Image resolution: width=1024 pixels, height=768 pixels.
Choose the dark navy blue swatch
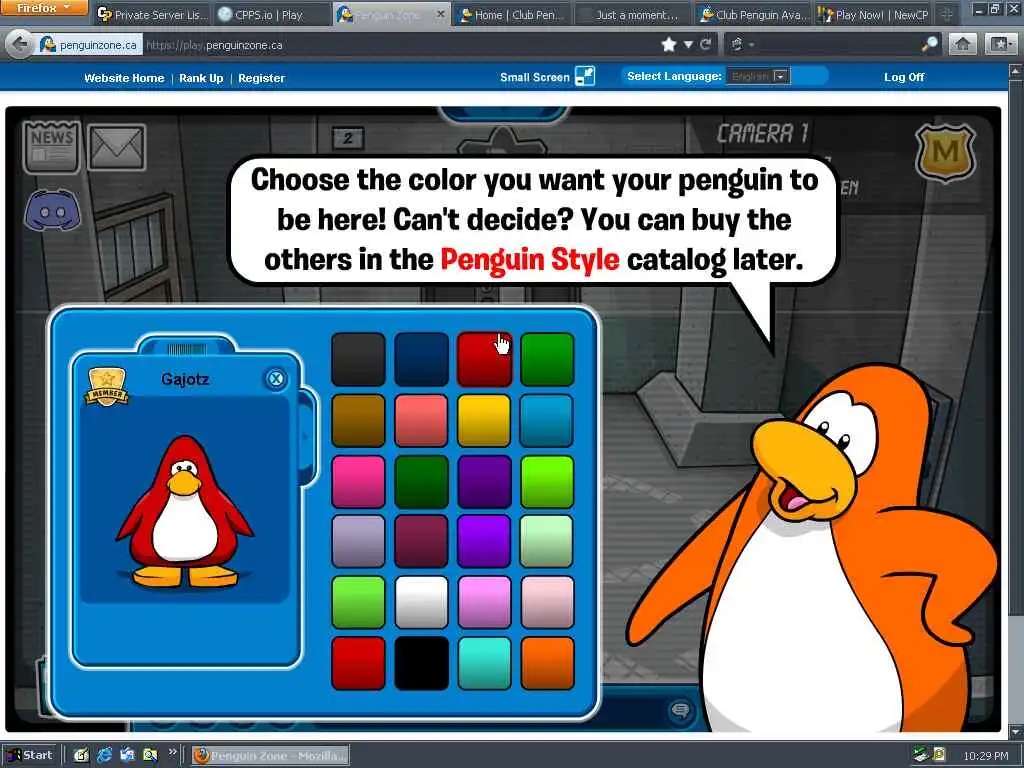tap(421, 359)
